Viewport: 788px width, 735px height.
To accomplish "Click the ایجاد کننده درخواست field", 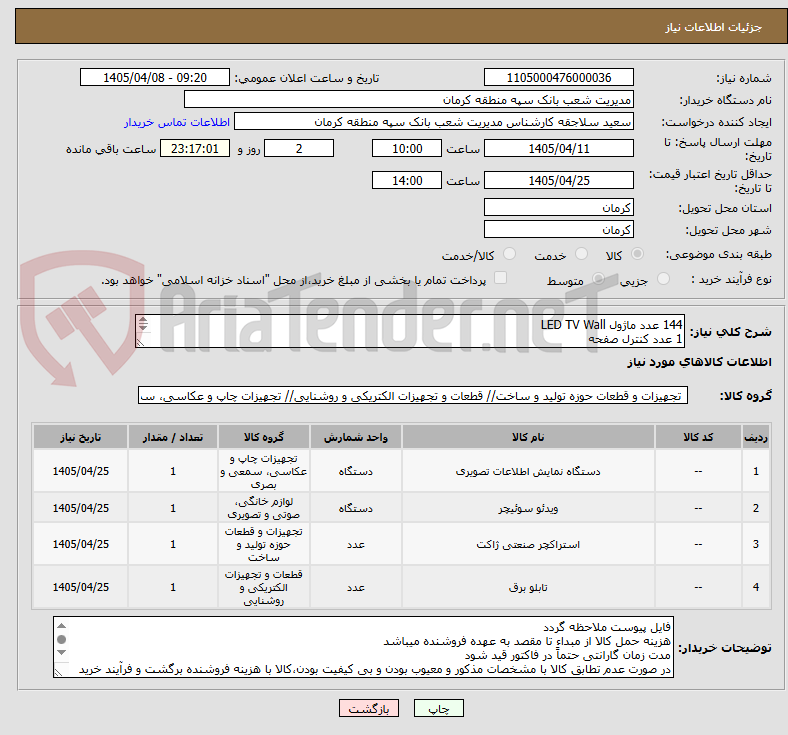I will pyautogui.click(x=434, y=122).
